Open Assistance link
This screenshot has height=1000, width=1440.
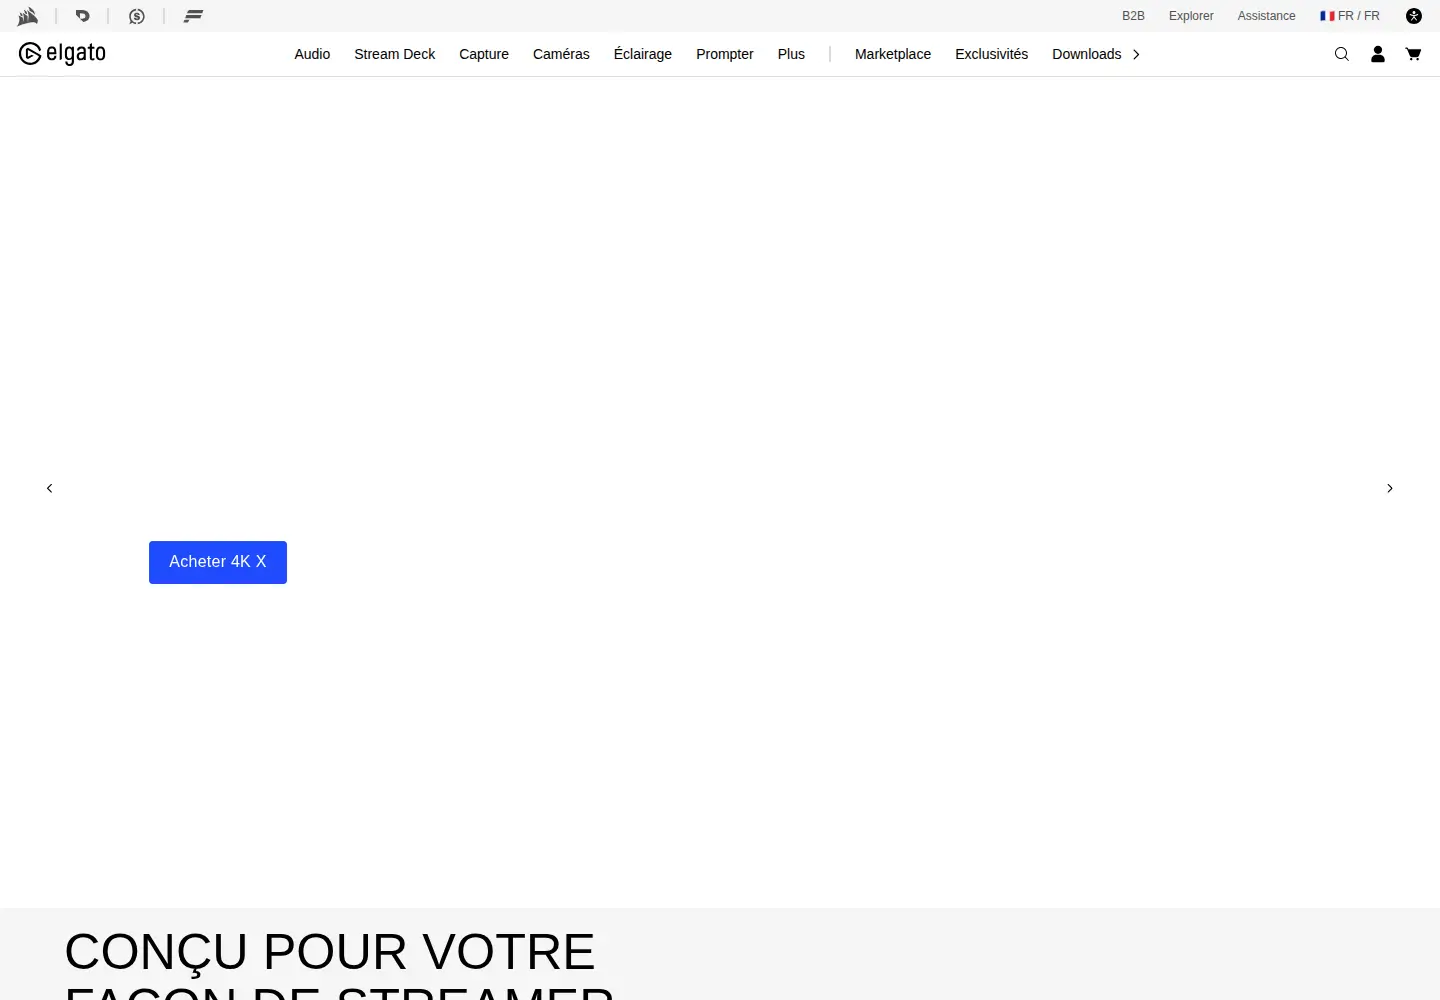tap(1266, 16)
